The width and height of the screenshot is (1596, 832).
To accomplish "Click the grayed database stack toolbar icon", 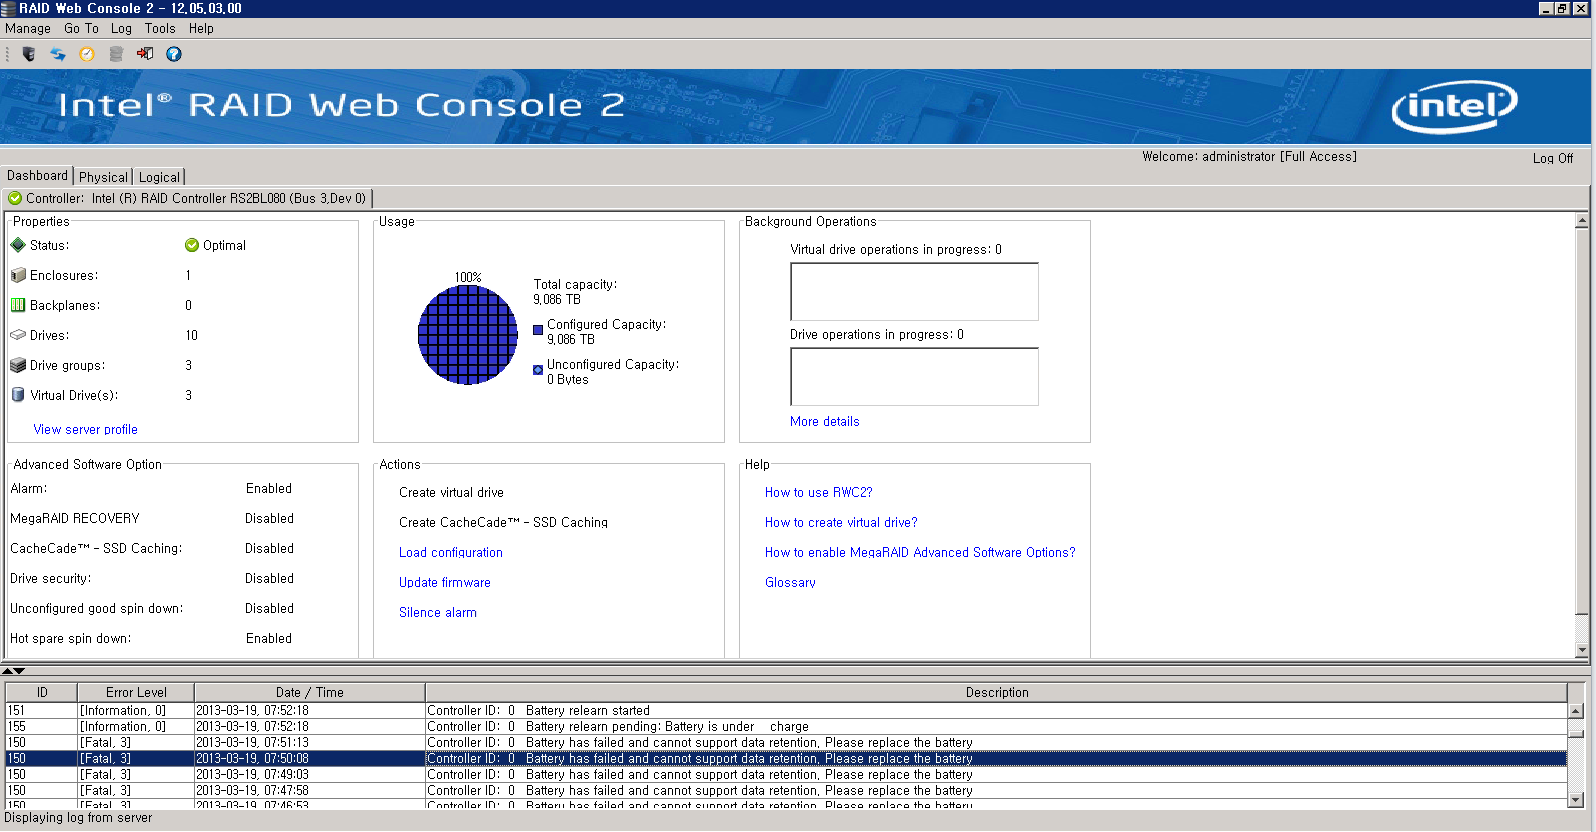I will (x=116, y=54).
